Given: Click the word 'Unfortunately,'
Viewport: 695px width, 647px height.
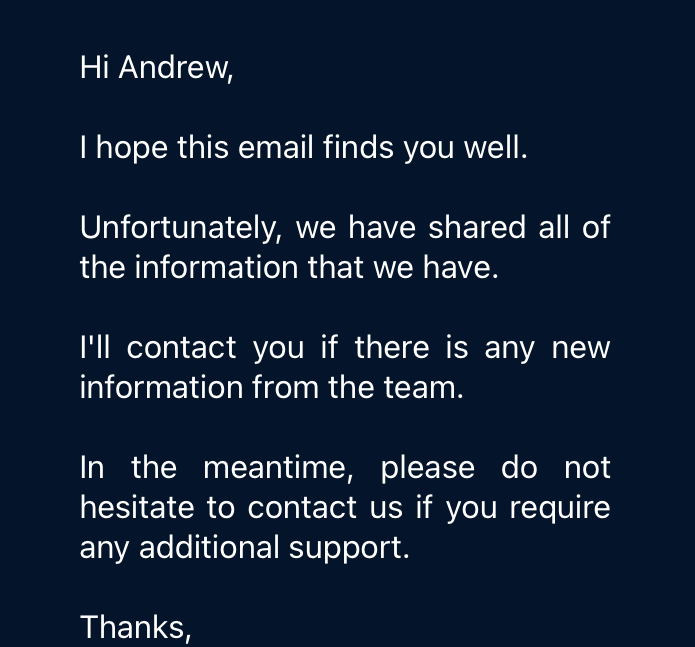Looking at the screenshot, I should click(180, 229).
